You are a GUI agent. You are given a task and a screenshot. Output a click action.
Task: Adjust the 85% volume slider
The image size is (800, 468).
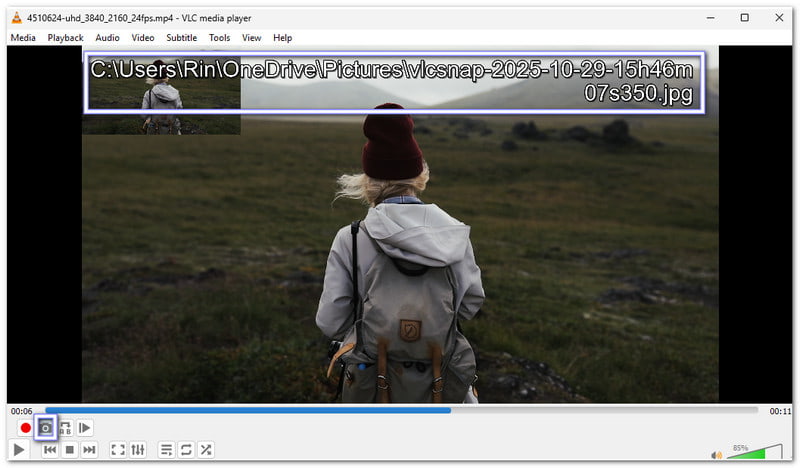755,453
